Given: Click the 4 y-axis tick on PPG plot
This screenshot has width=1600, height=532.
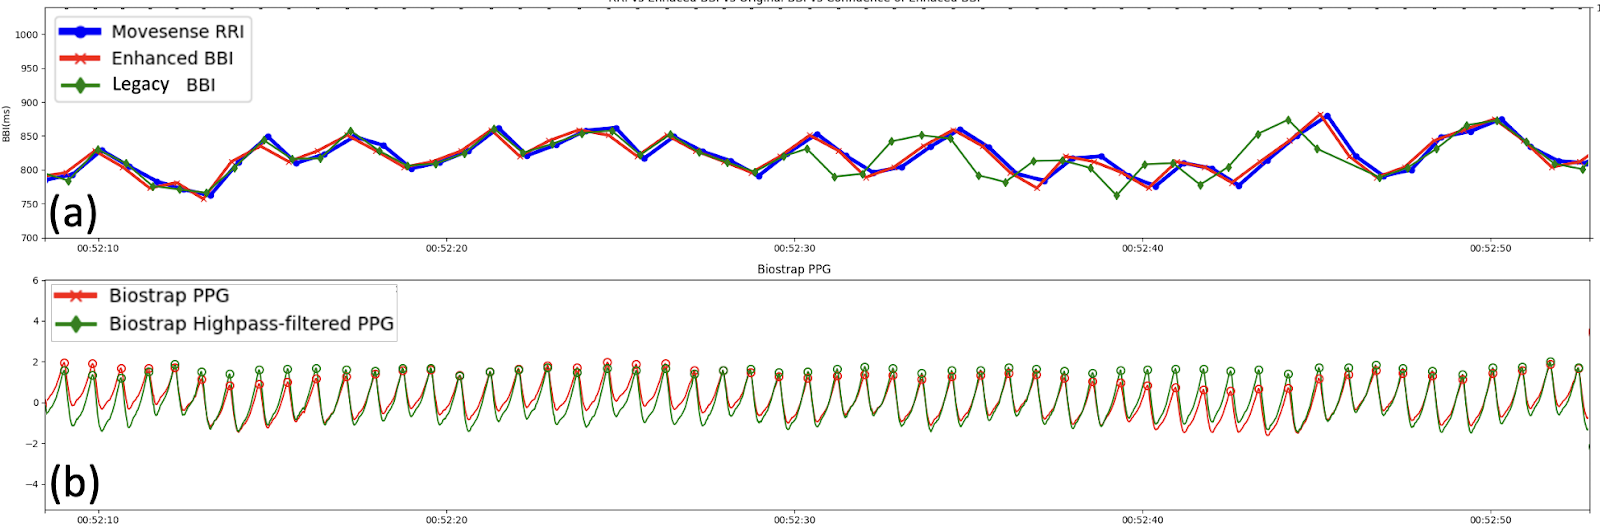Looking at the screenshot, I should (35, 322).
